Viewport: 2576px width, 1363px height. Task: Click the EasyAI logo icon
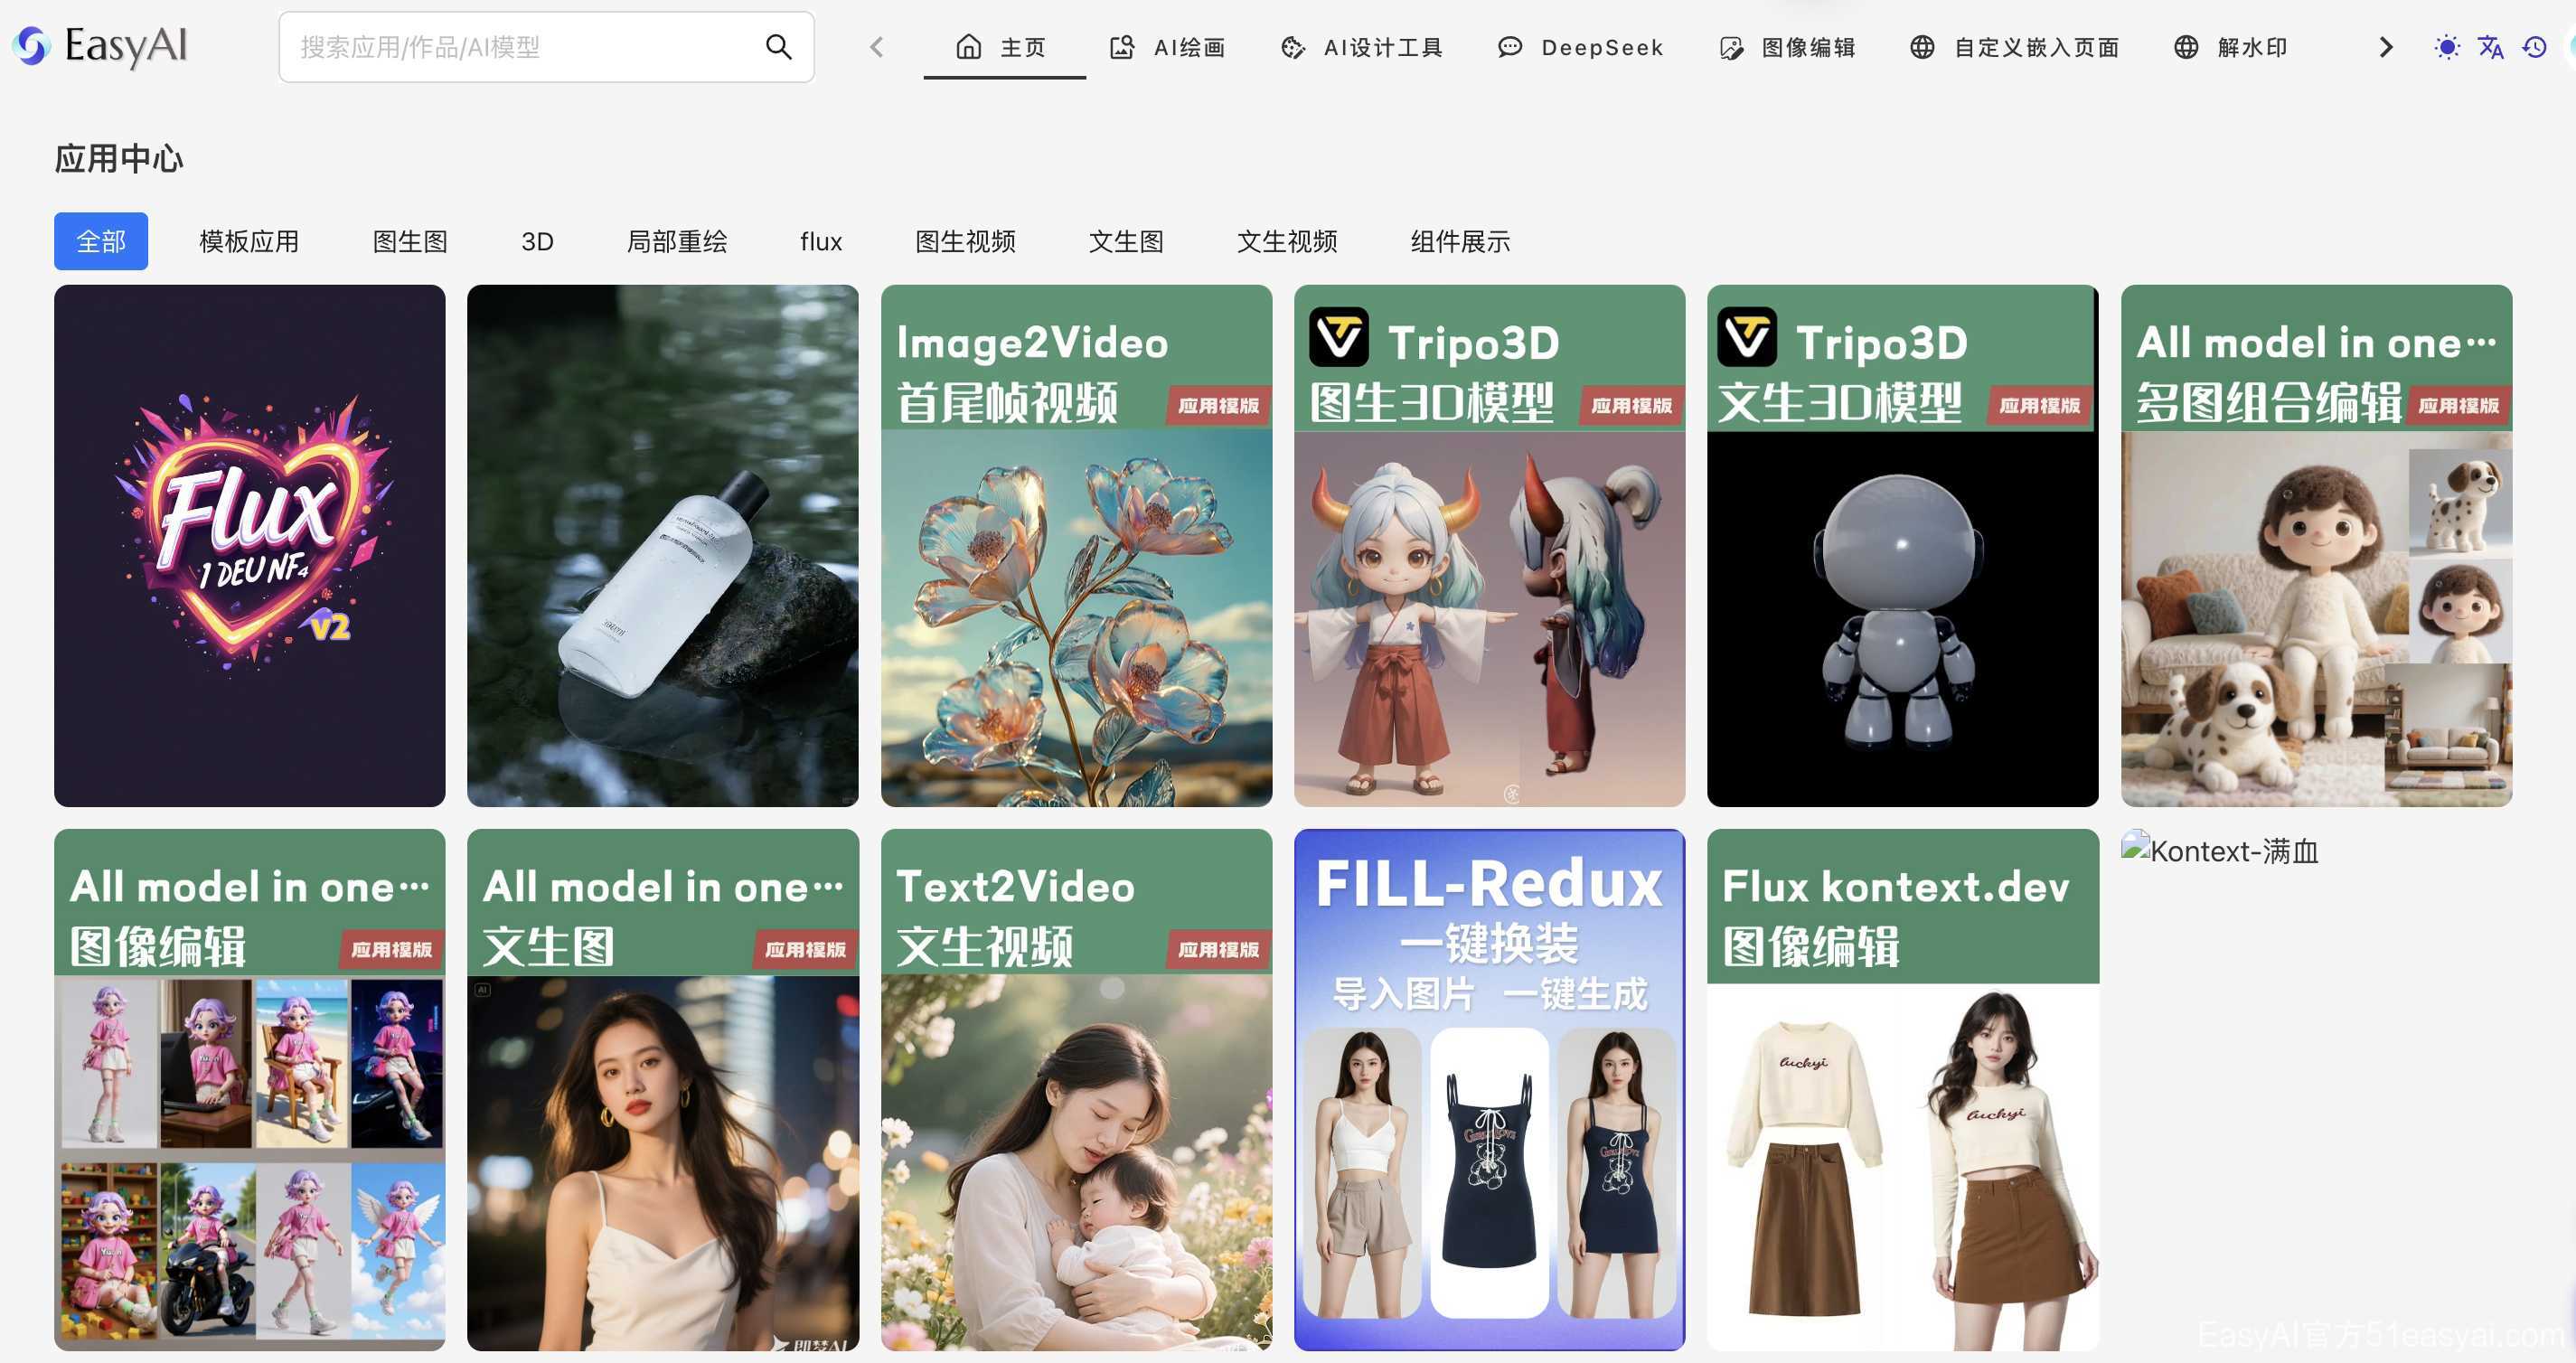coord(32,46)
